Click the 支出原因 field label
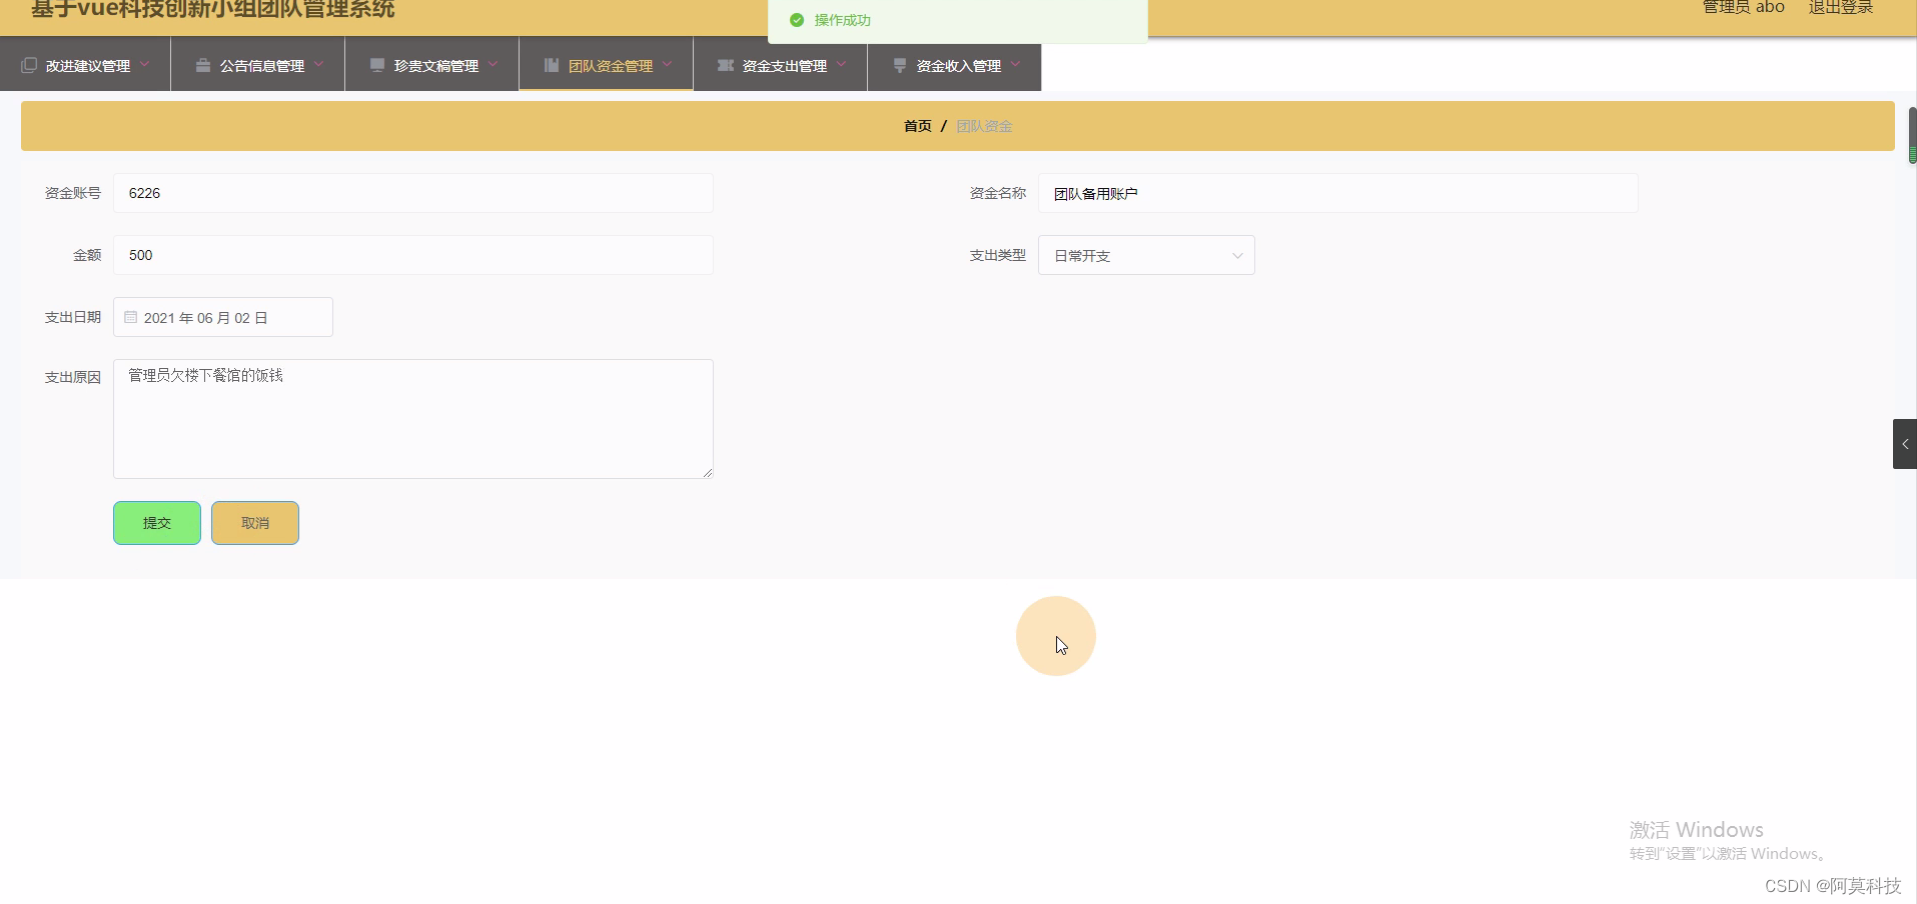Viewport: 1917px width, 904px height. tap(73, 377)
